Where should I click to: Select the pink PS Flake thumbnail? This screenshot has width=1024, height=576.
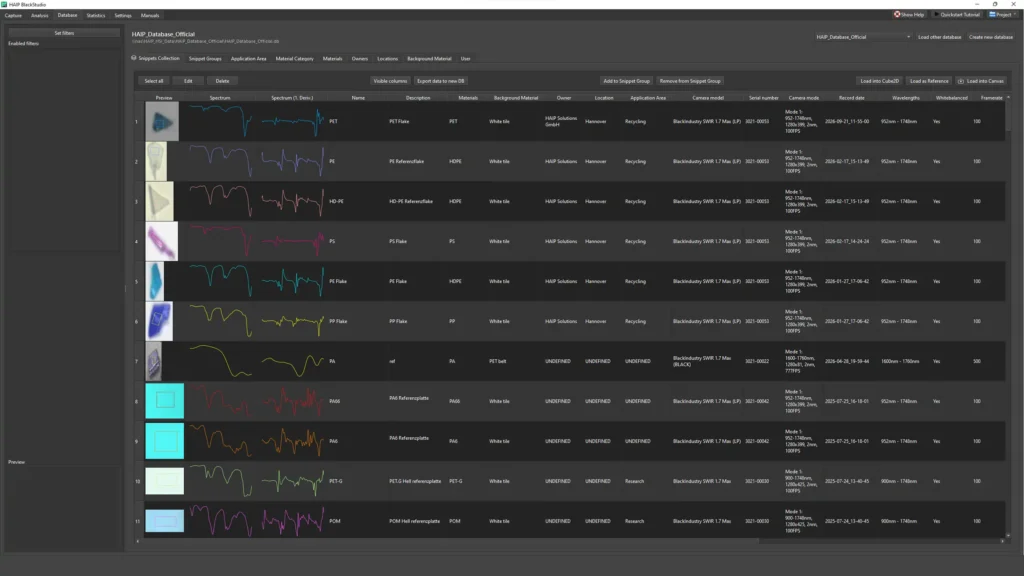[x=161, y=241]
